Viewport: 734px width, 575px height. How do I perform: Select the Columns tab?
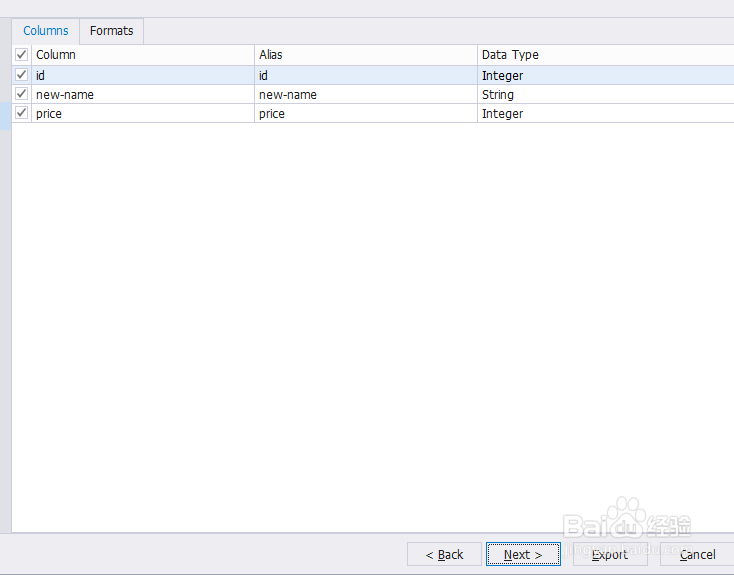tap(46, 31)
